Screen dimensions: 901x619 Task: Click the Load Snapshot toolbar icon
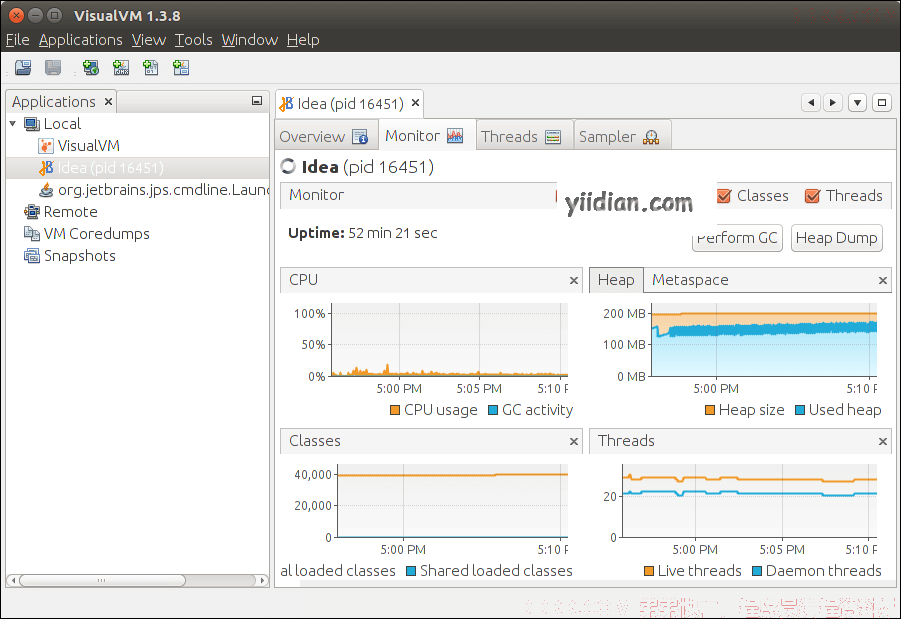pos(23,68)
